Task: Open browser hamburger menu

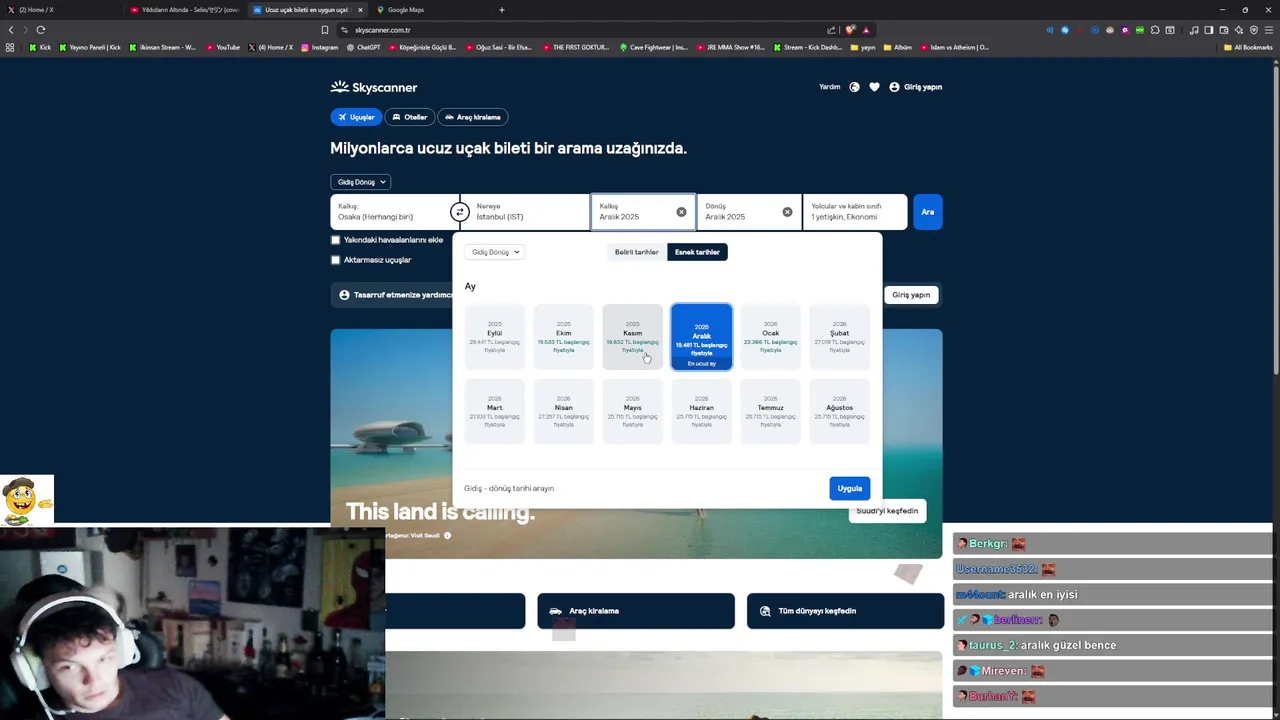Action: tap(1269, 30)
